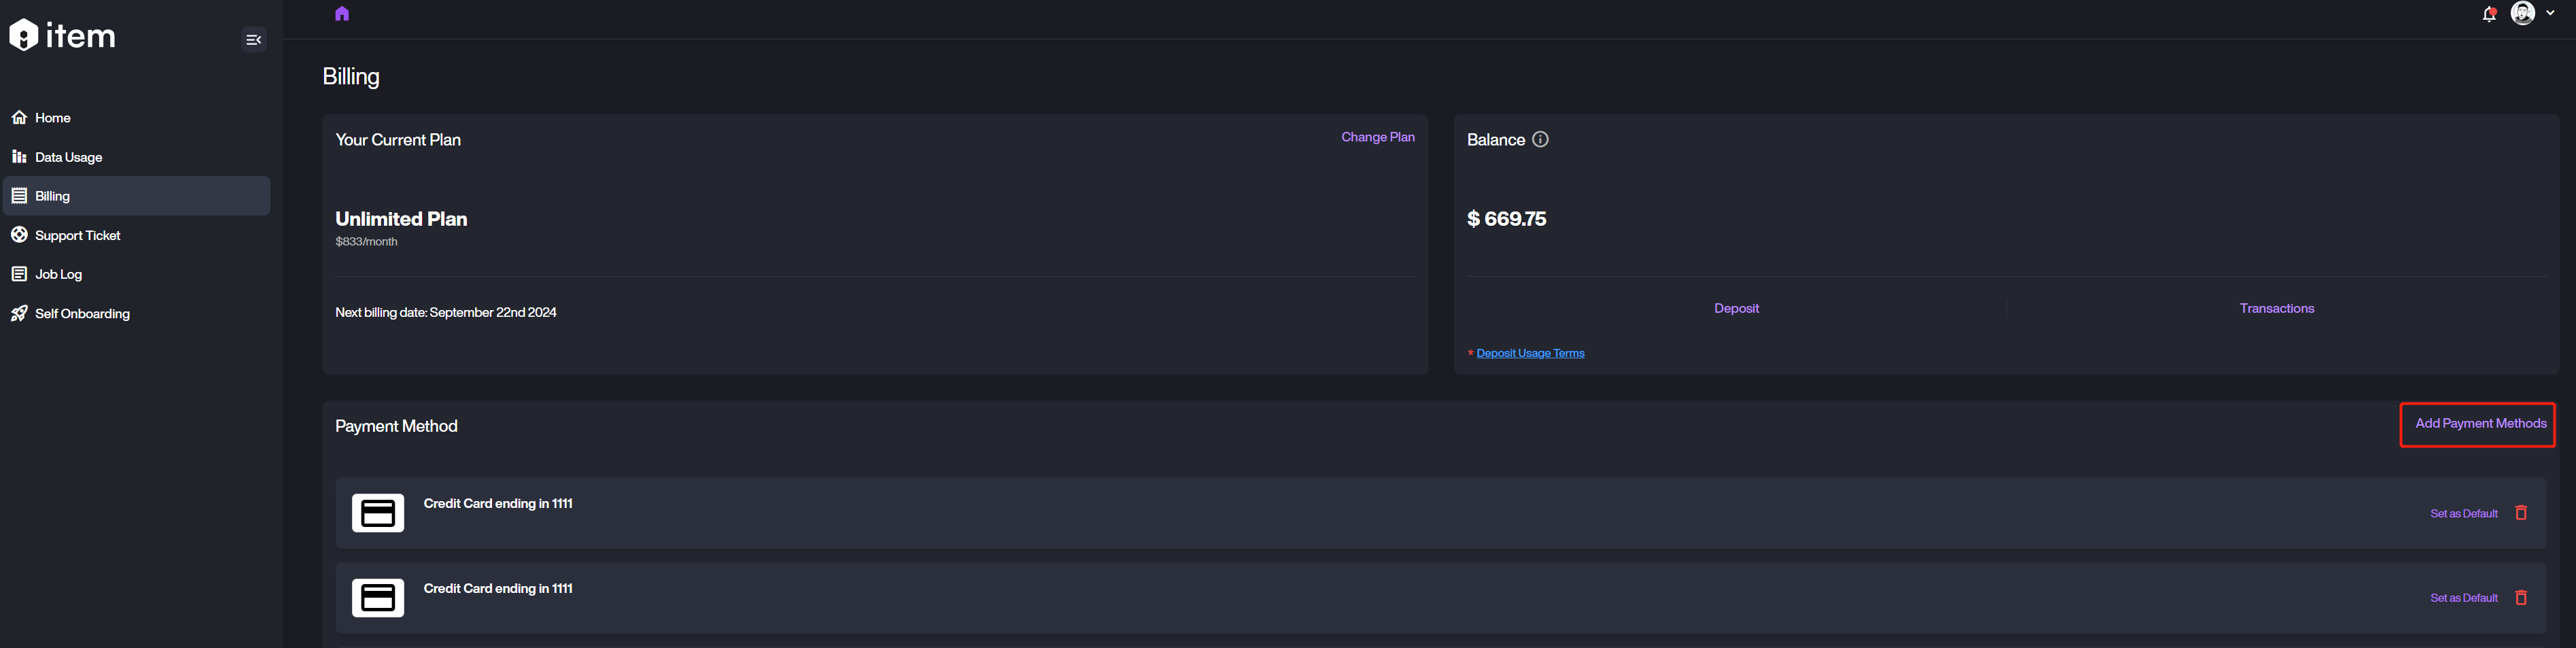Expand the account dropdown chevron
Image resolution: width=2576 pixels, height=648 pixels.
pyautogui.click(x=2550, y=14)
